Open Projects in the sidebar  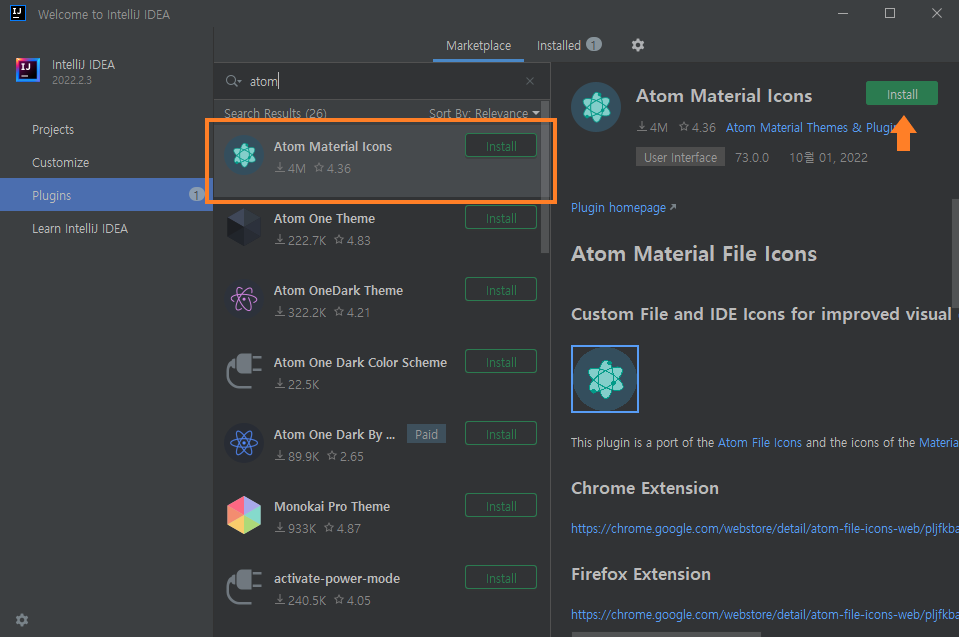click(x=53, y=130)
